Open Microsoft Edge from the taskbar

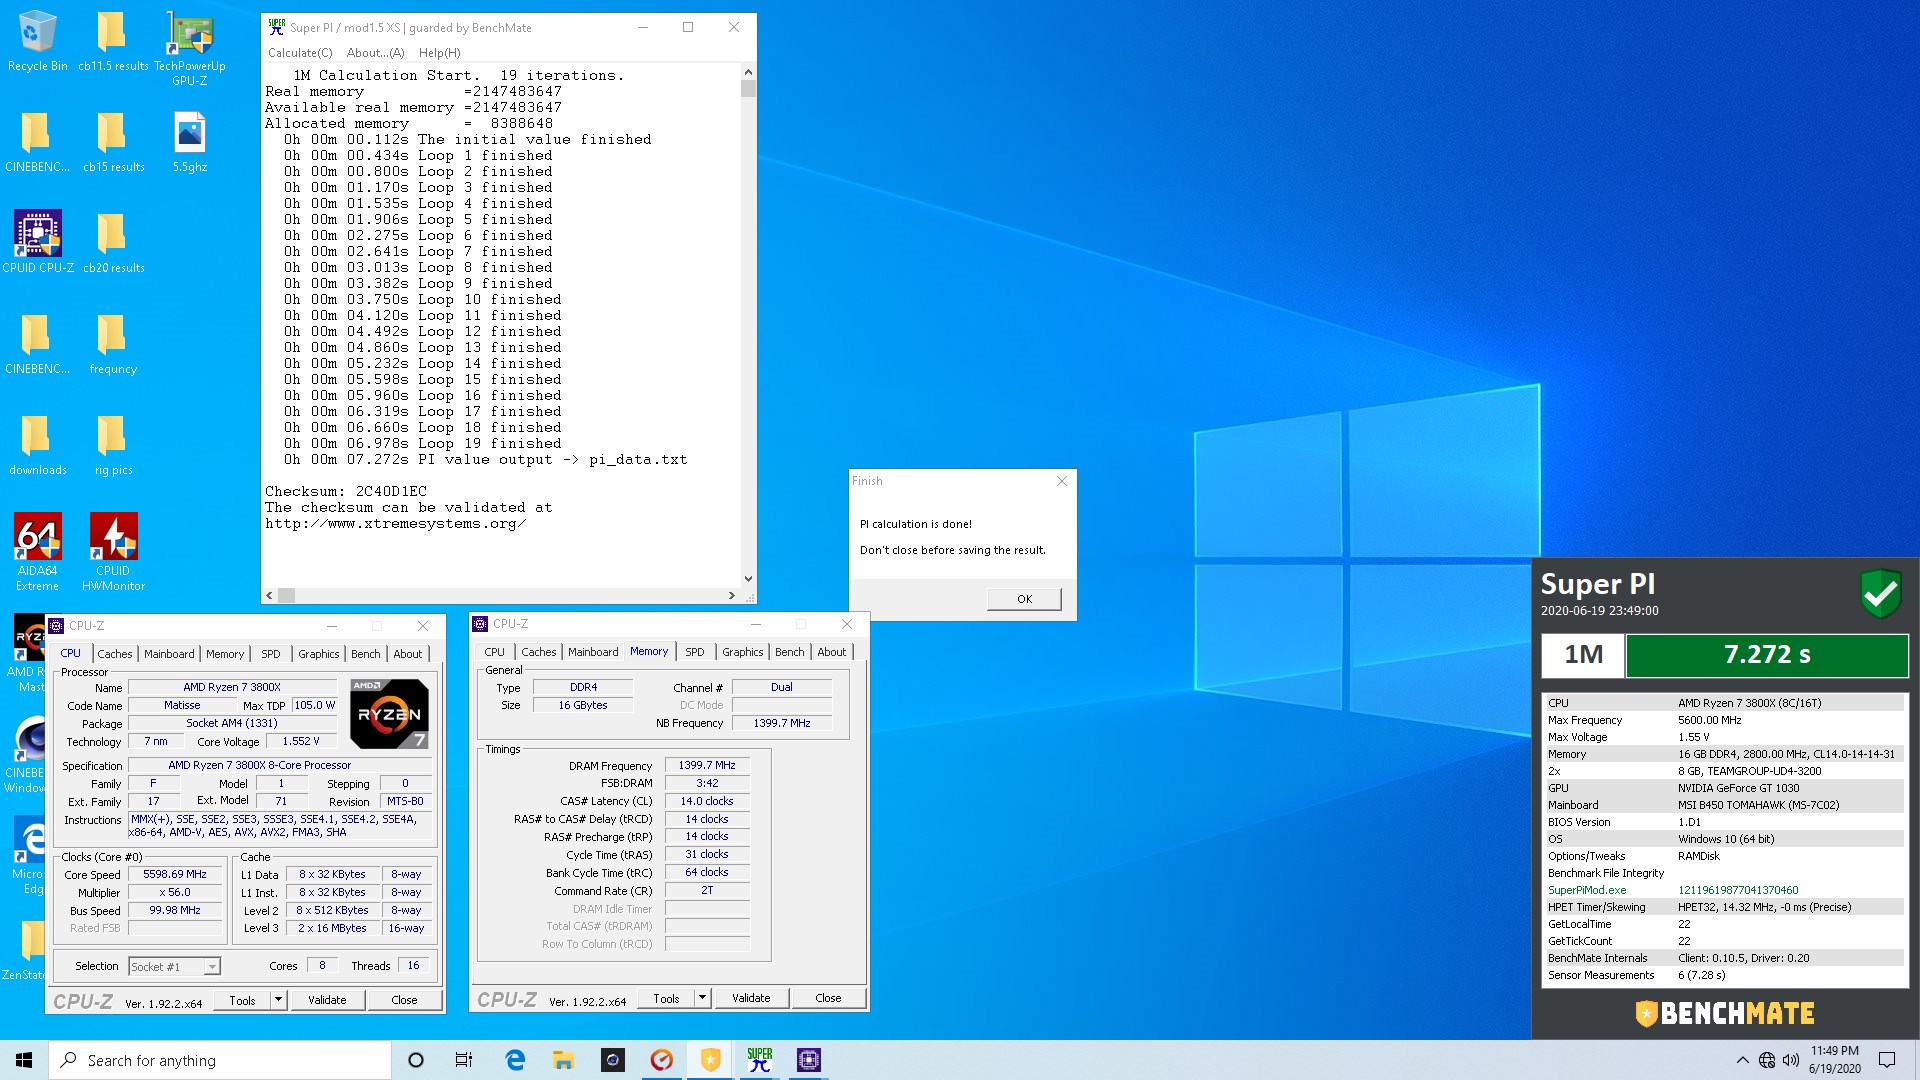515,1060
